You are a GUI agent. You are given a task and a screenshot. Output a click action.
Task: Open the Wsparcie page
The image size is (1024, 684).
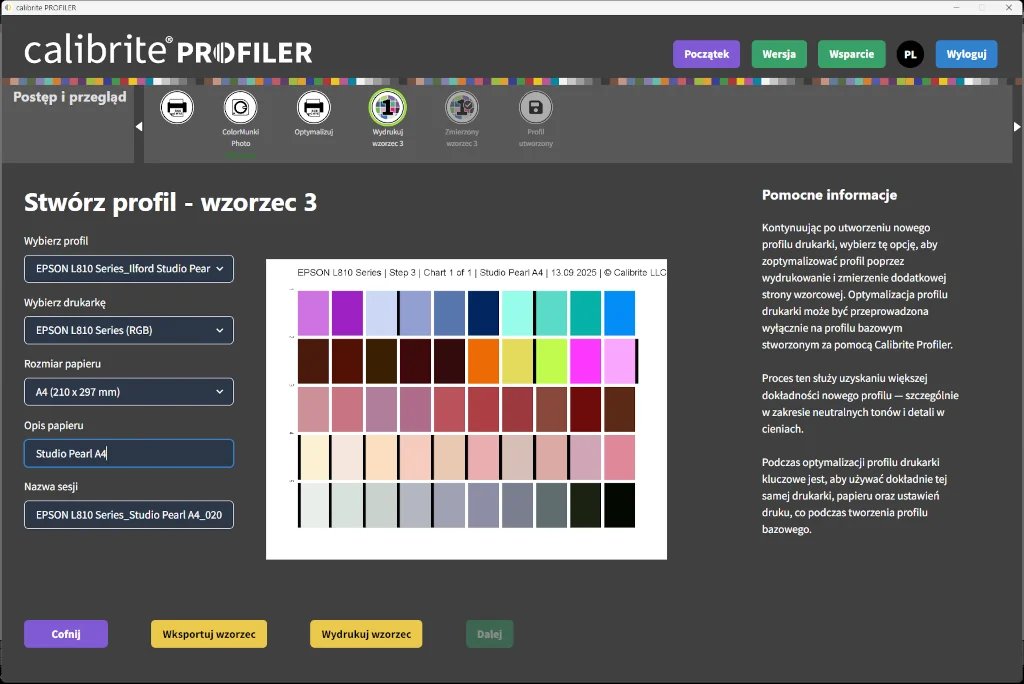pos(851,54)
